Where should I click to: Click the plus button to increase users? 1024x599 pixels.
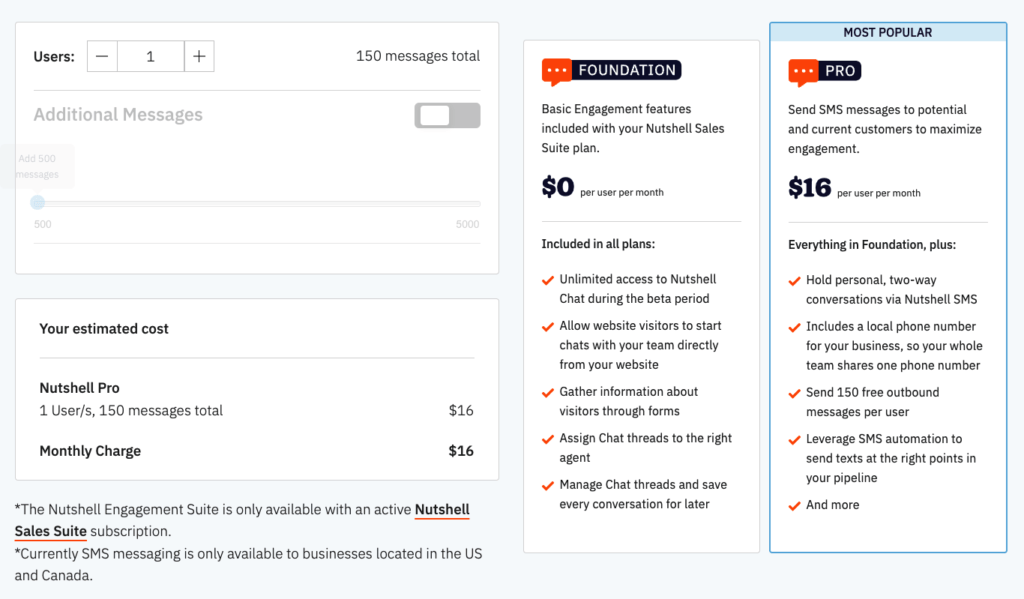point(199,57)
